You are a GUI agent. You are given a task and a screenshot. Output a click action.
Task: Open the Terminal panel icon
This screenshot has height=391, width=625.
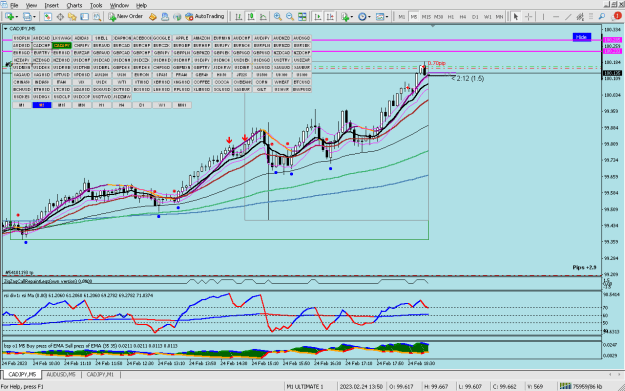coord(85,17)
